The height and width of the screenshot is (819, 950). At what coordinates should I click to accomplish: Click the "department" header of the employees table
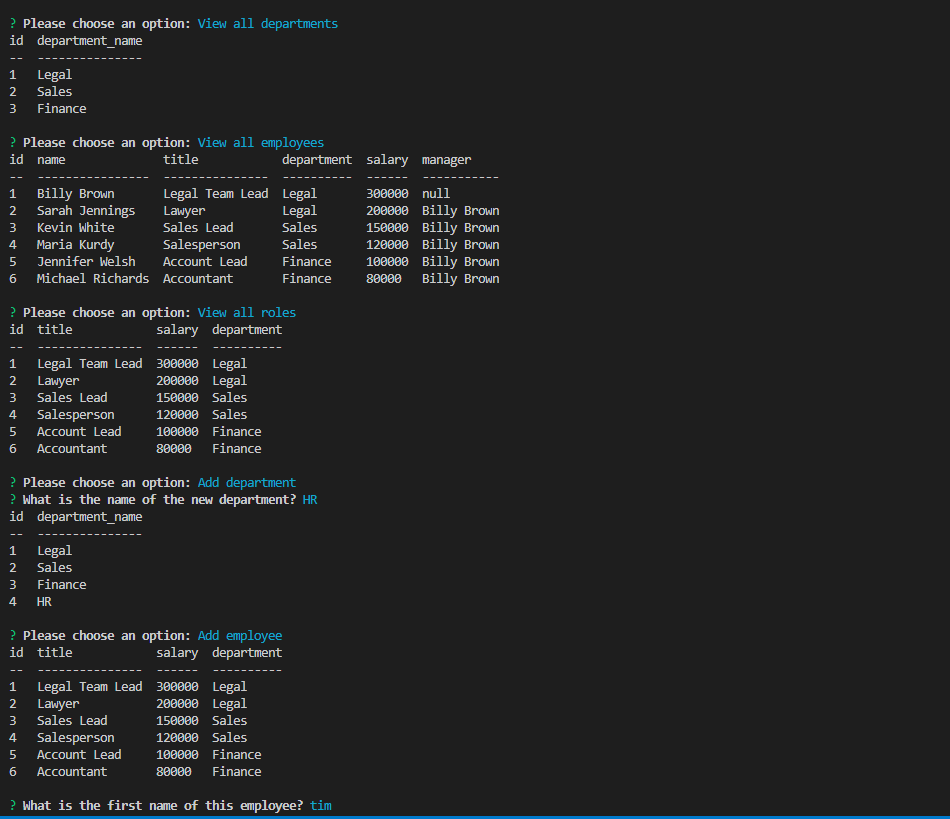pos(317,160)
